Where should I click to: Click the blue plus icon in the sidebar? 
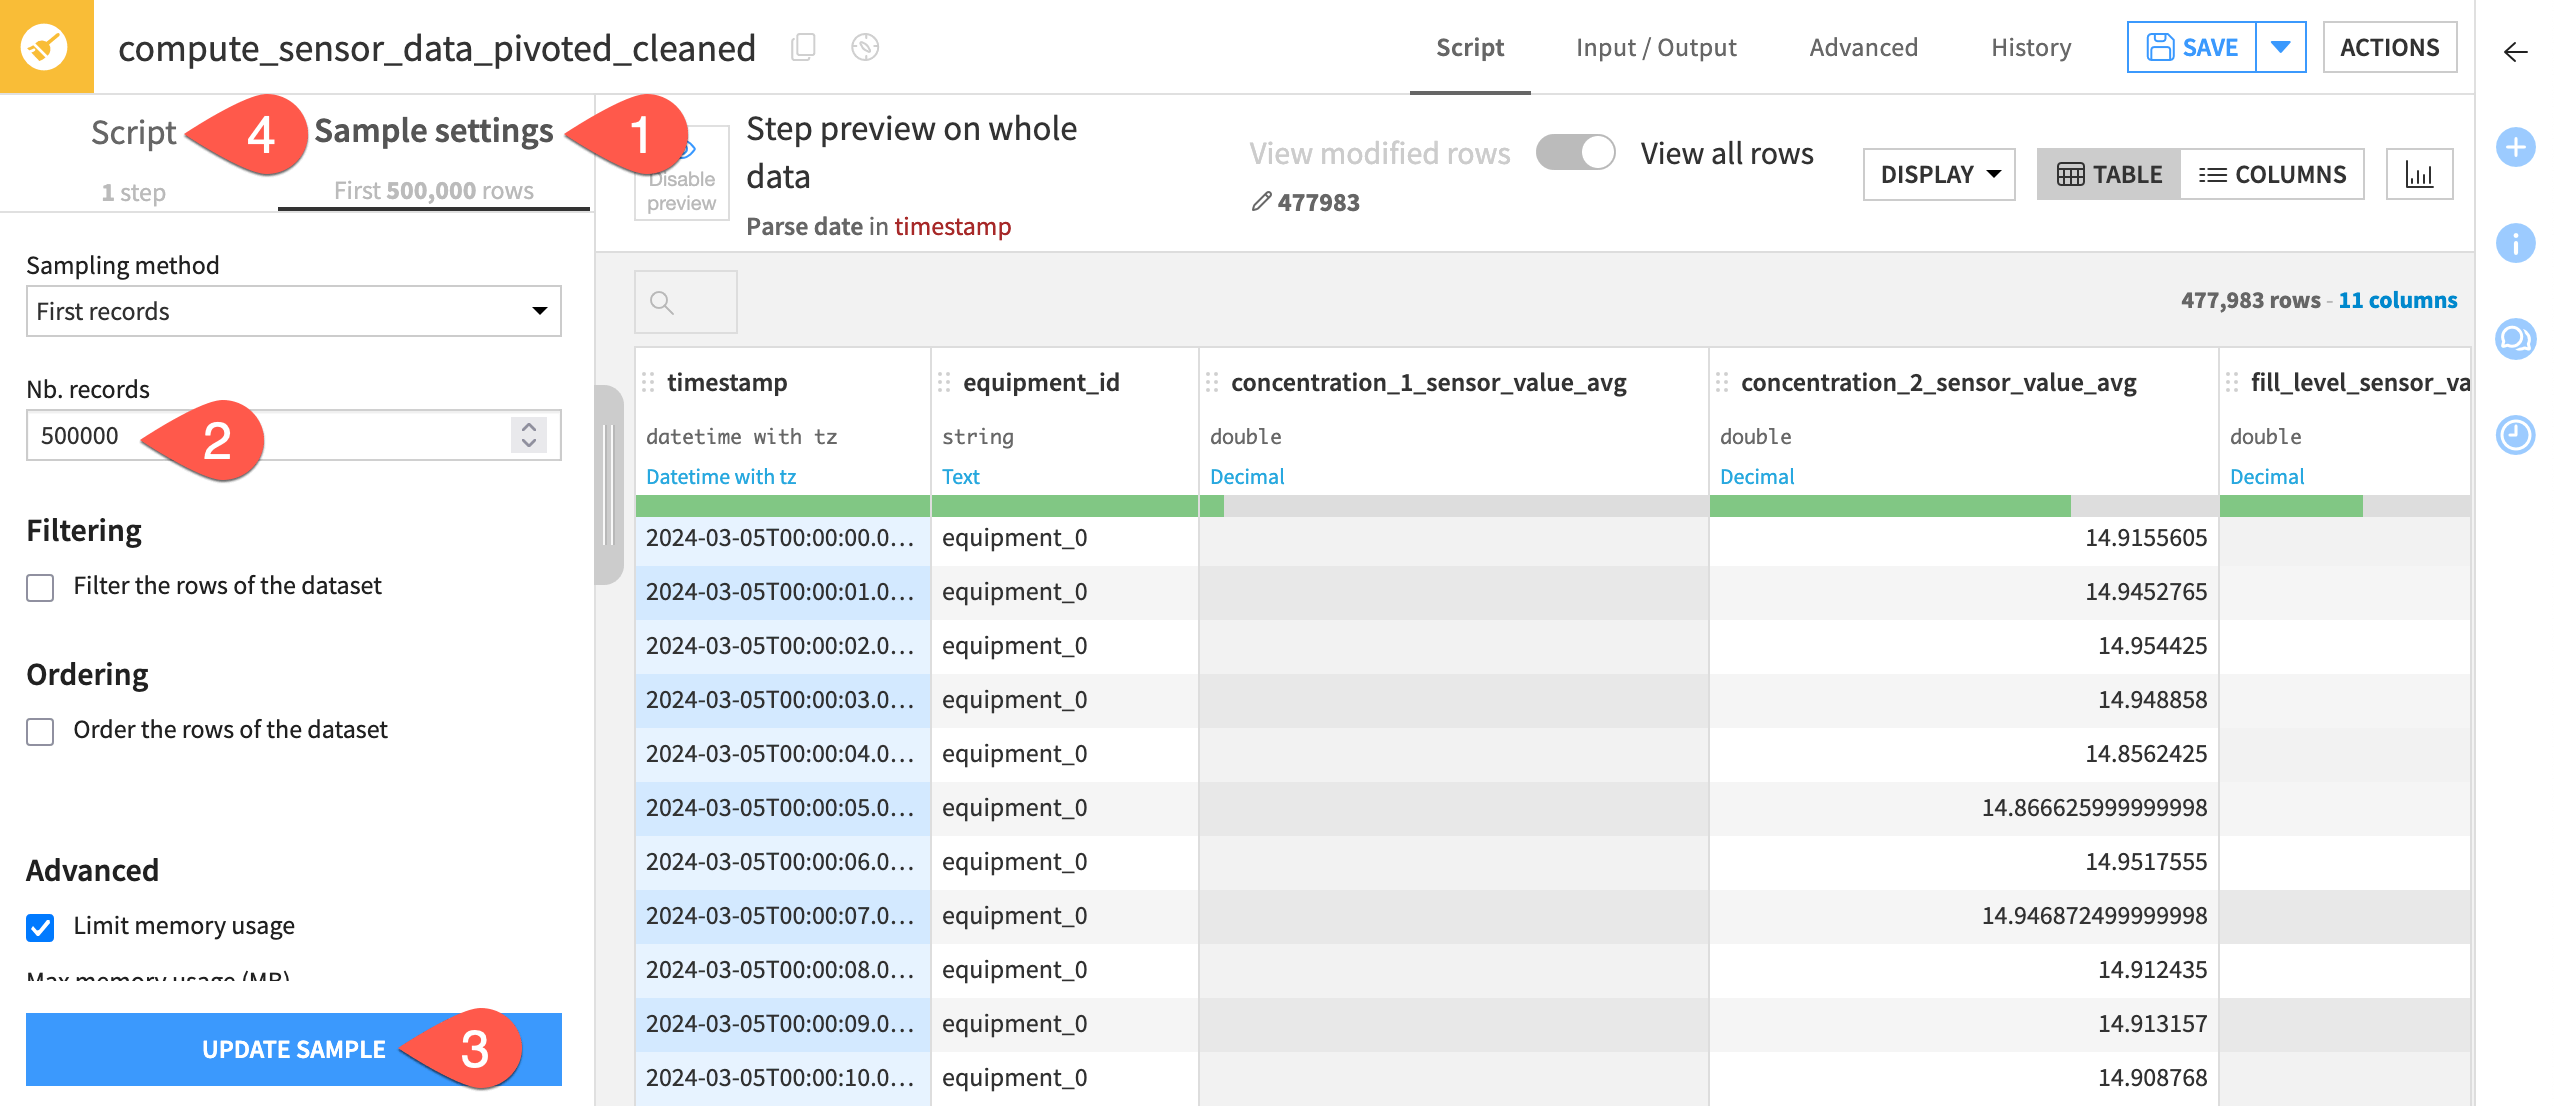pyautogui.click(x=2515, y=148)
